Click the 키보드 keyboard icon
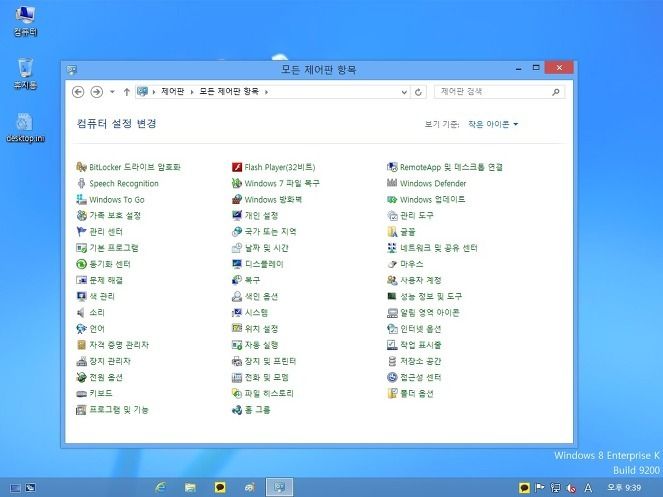Screen dimensions: 663x497 click(x=81, y=393)
